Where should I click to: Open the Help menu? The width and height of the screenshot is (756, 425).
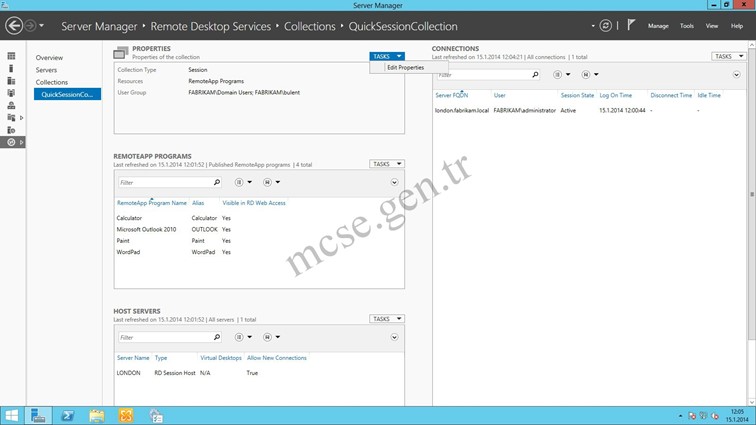(737, 26)
